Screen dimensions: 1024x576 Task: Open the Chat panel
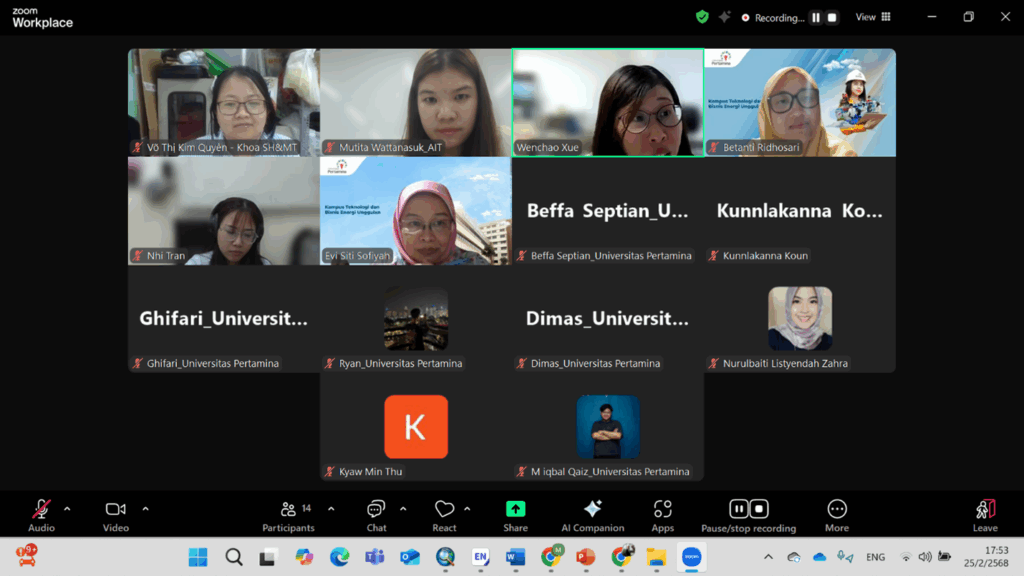(376, 510)
